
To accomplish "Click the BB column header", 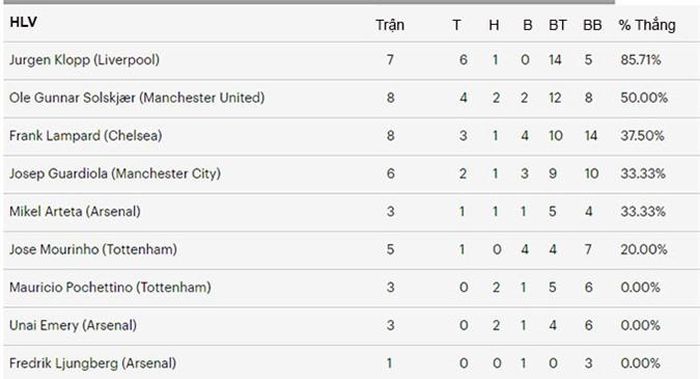I will [592, 25].
